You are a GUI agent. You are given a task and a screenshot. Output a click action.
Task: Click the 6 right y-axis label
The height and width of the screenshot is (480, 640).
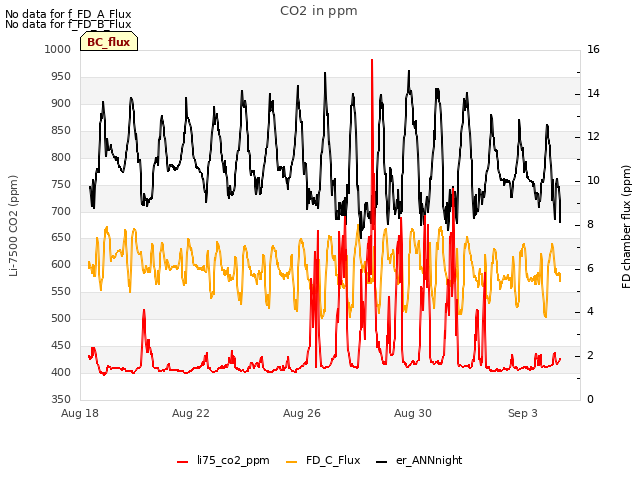(x=590, y=268)
